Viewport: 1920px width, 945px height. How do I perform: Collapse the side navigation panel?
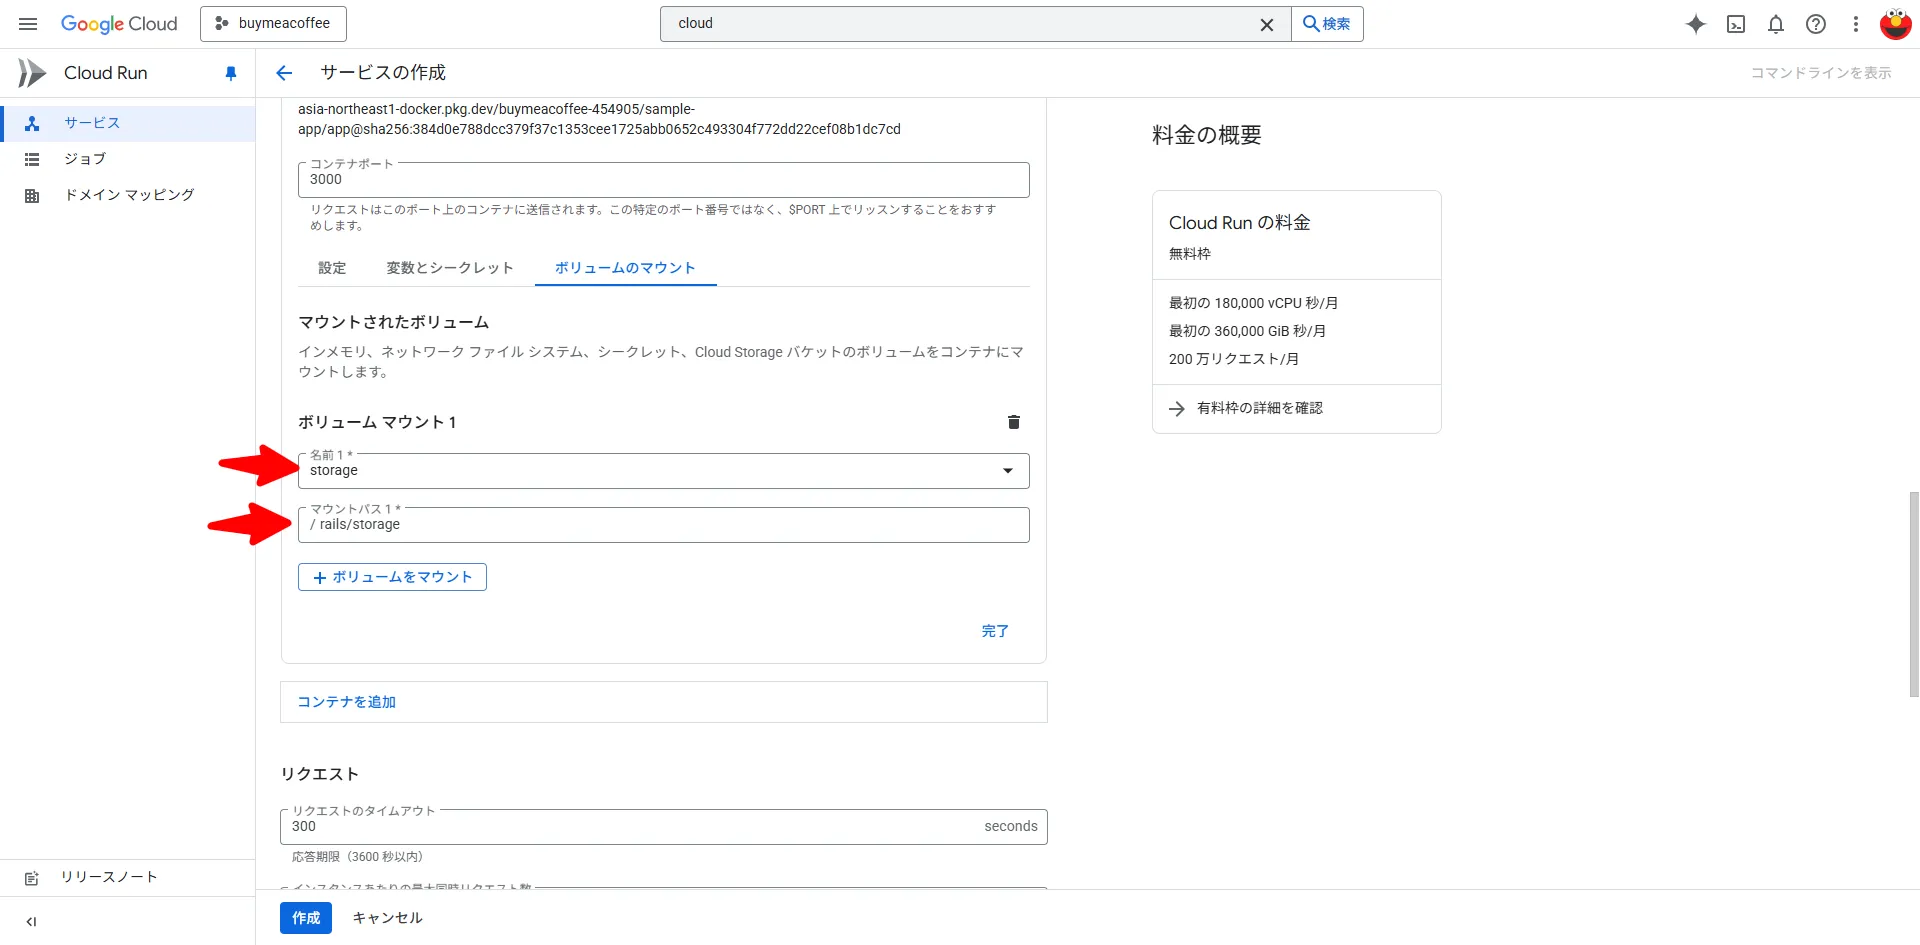click(31, 921)
